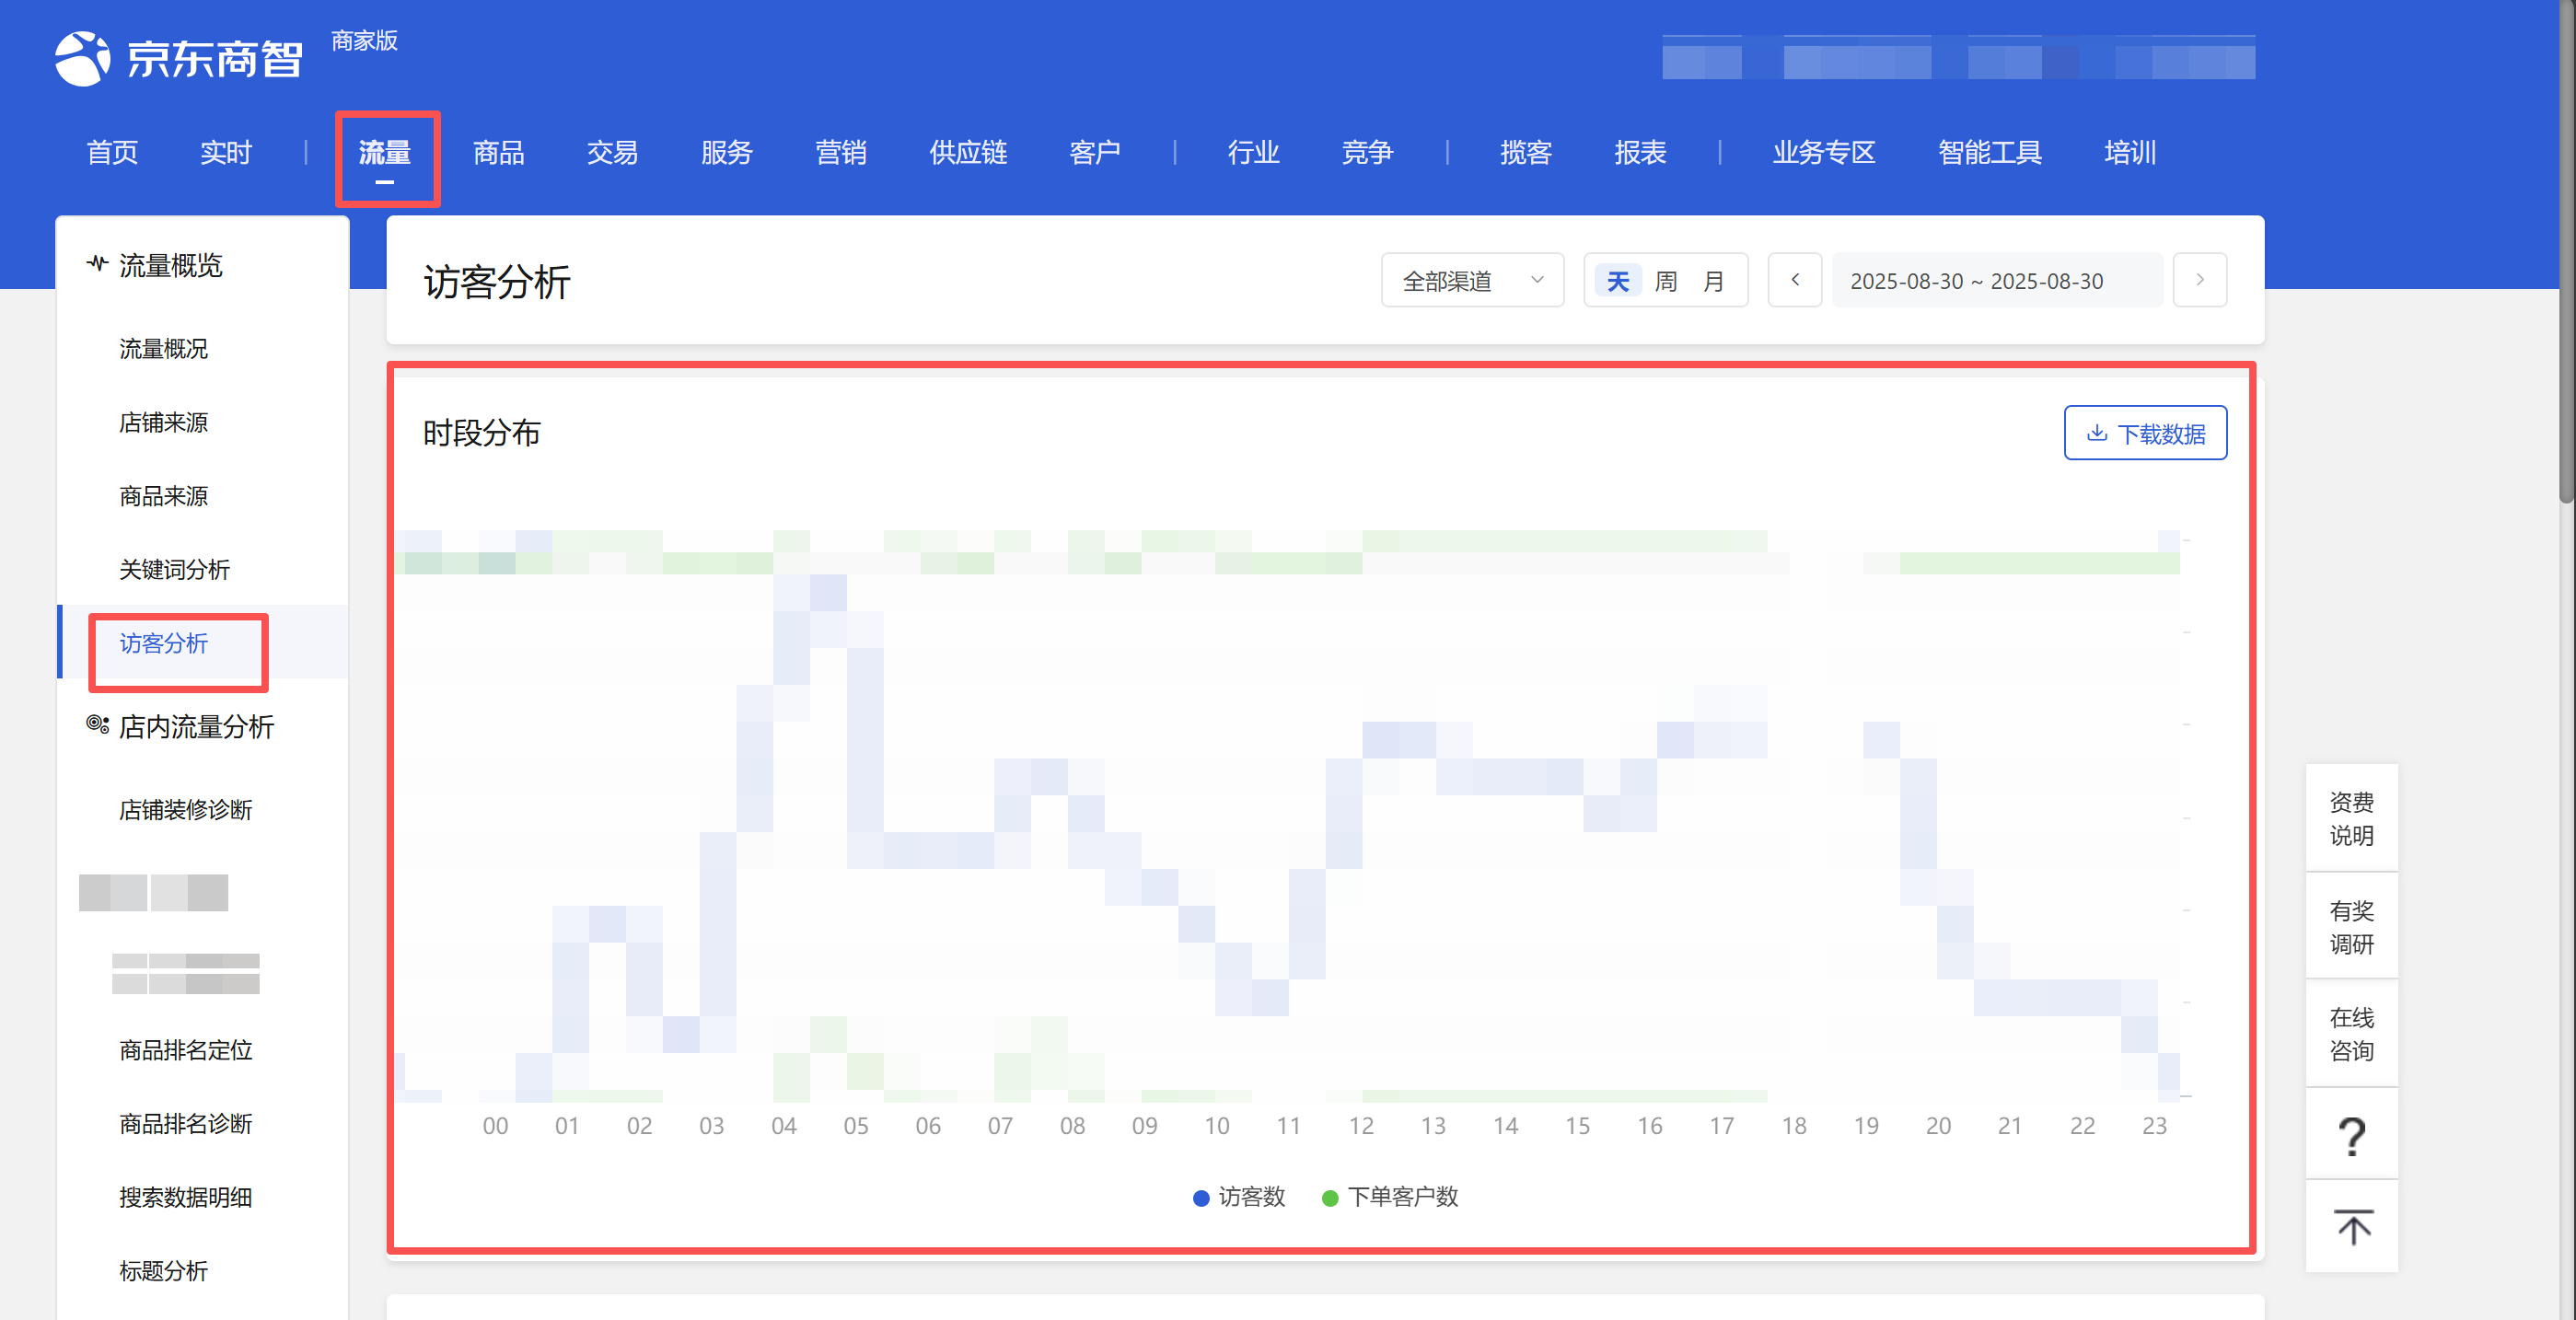Open the 资费说明 side panel button
This screenshot has height=1320, width=2576.
(2351, 819)
